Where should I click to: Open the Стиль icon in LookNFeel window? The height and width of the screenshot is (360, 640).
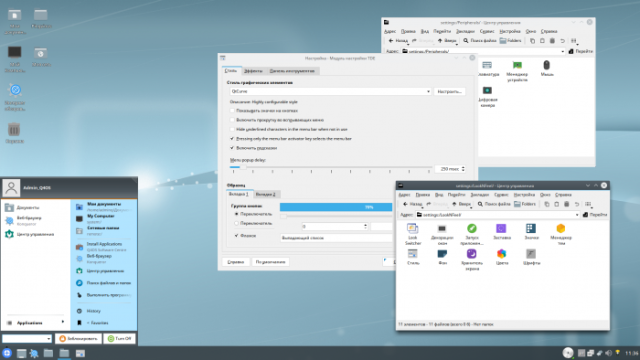tap(413, 257)
